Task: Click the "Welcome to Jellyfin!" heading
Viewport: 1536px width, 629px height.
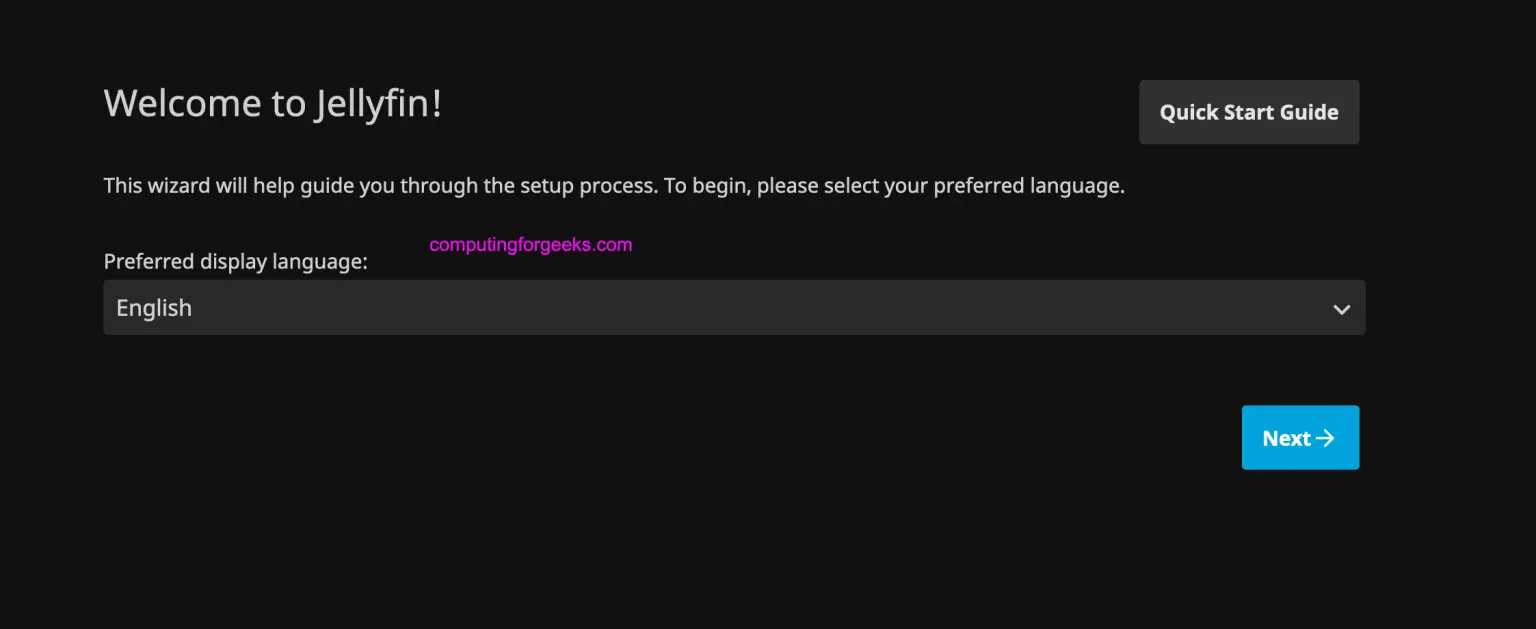Action: [273, 103]
